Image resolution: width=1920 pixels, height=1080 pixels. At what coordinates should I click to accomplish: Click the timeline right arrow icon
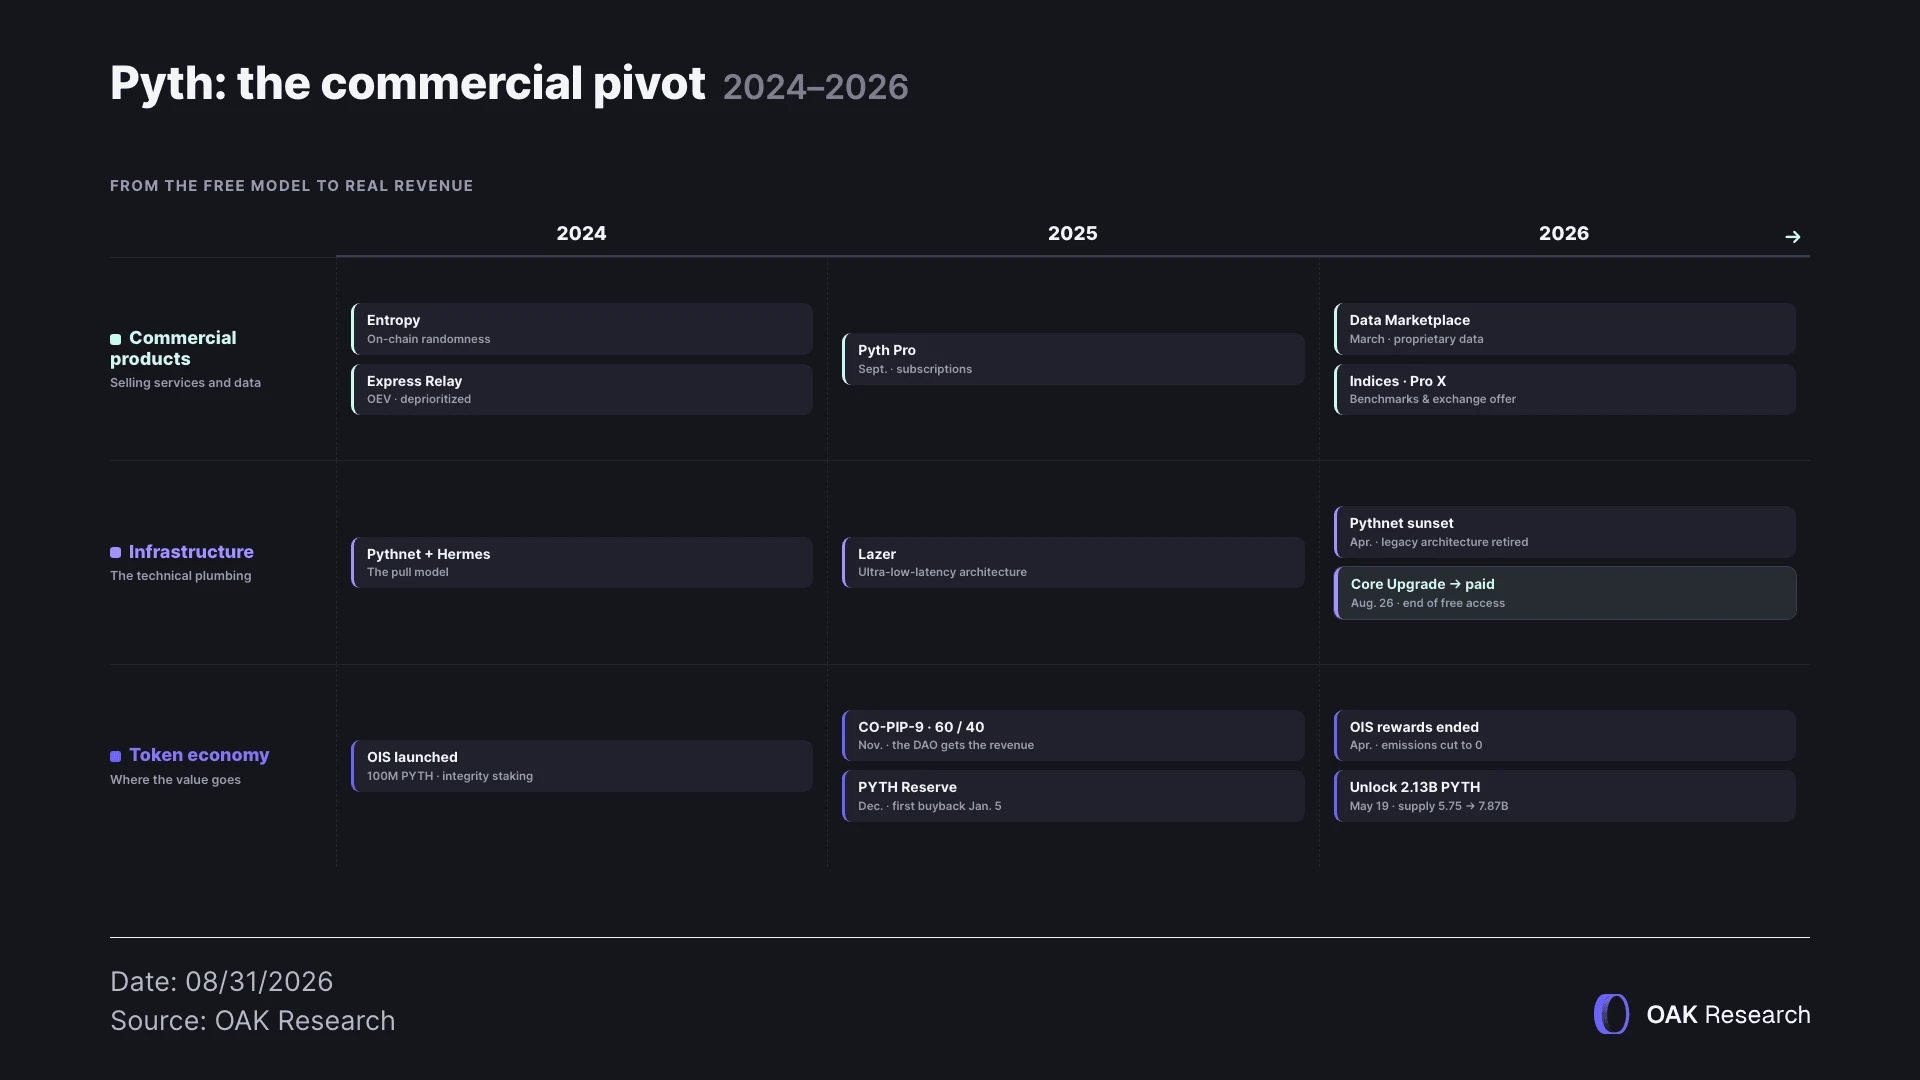tap(1792, 237)
